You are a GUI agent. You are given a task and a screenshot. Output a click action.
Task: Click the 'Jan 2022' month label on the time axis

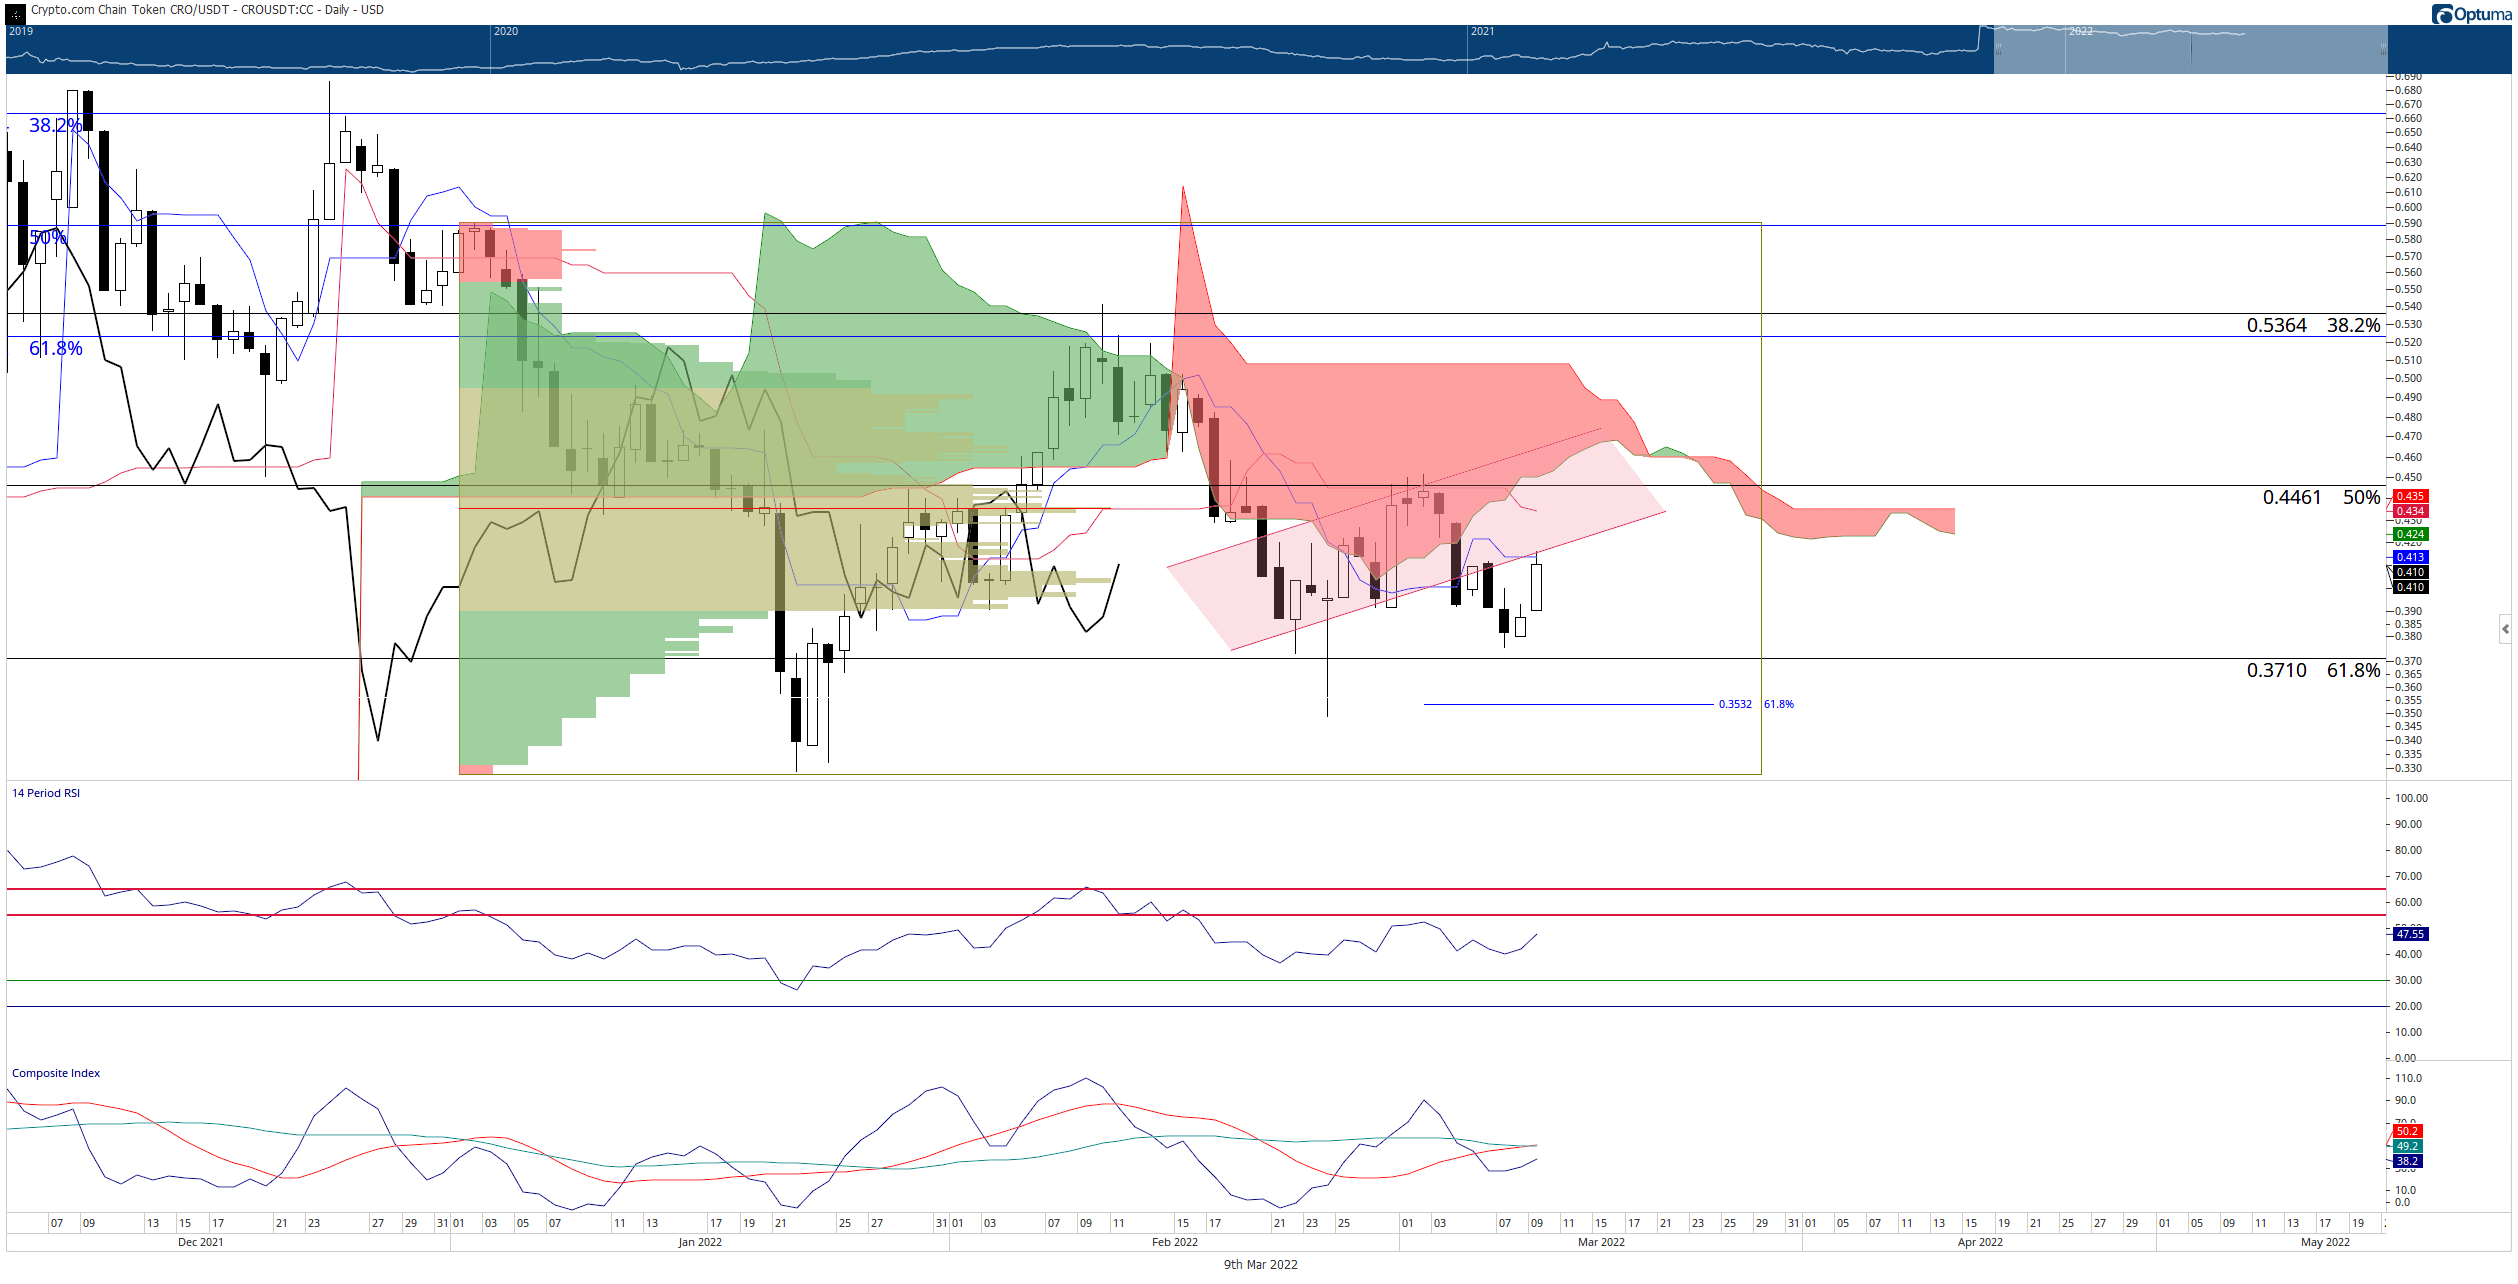pyautogui.click(x=700, y=1242)
